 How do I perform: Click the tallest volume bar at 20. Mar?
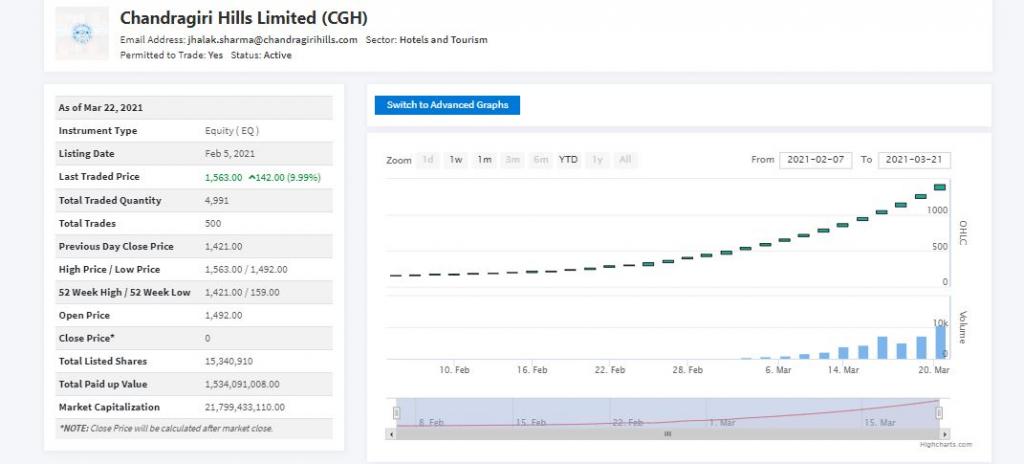pyautogui.click(x=940, y=342)
